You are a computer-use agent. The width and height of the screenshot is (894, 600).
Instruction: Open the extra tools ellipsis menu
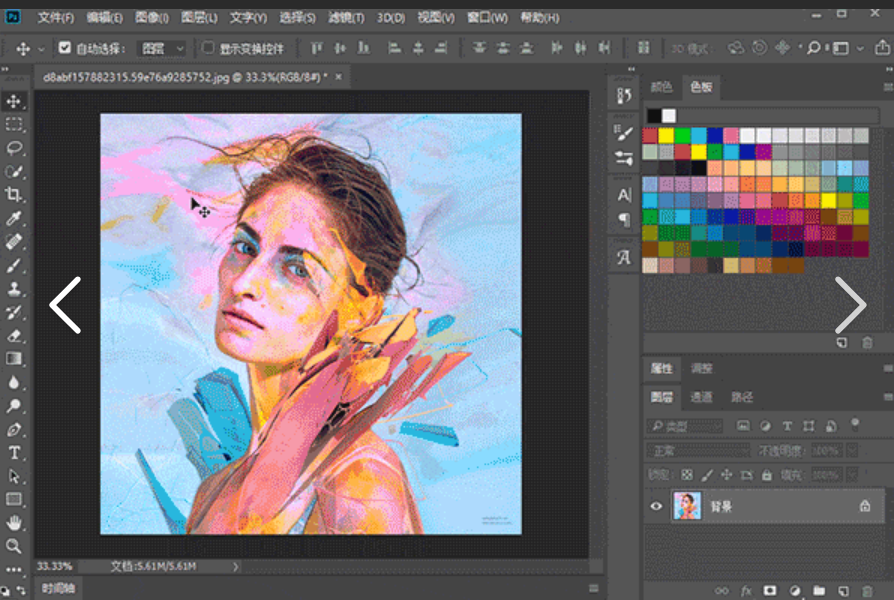coord(14,569)
